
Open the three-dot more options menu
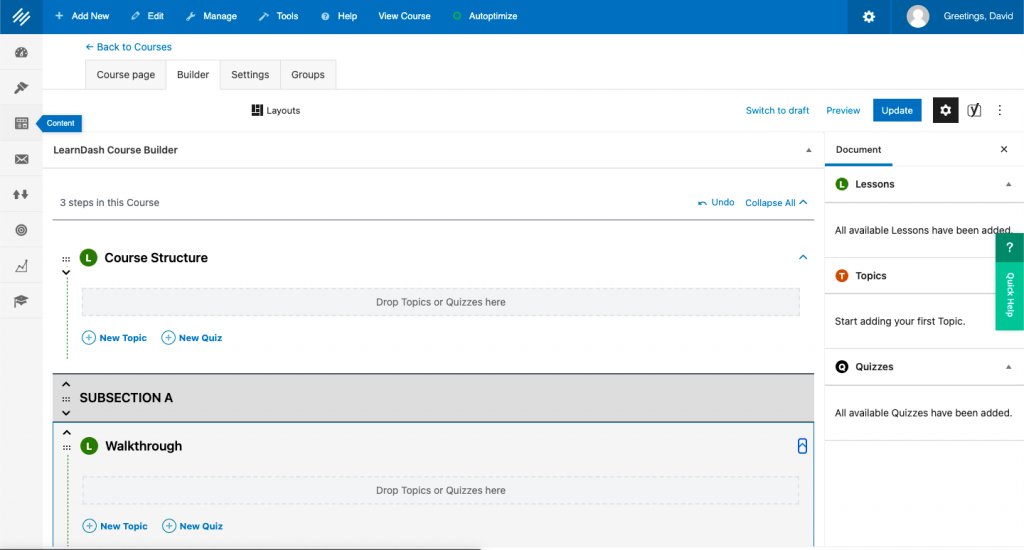coord(999,110)
